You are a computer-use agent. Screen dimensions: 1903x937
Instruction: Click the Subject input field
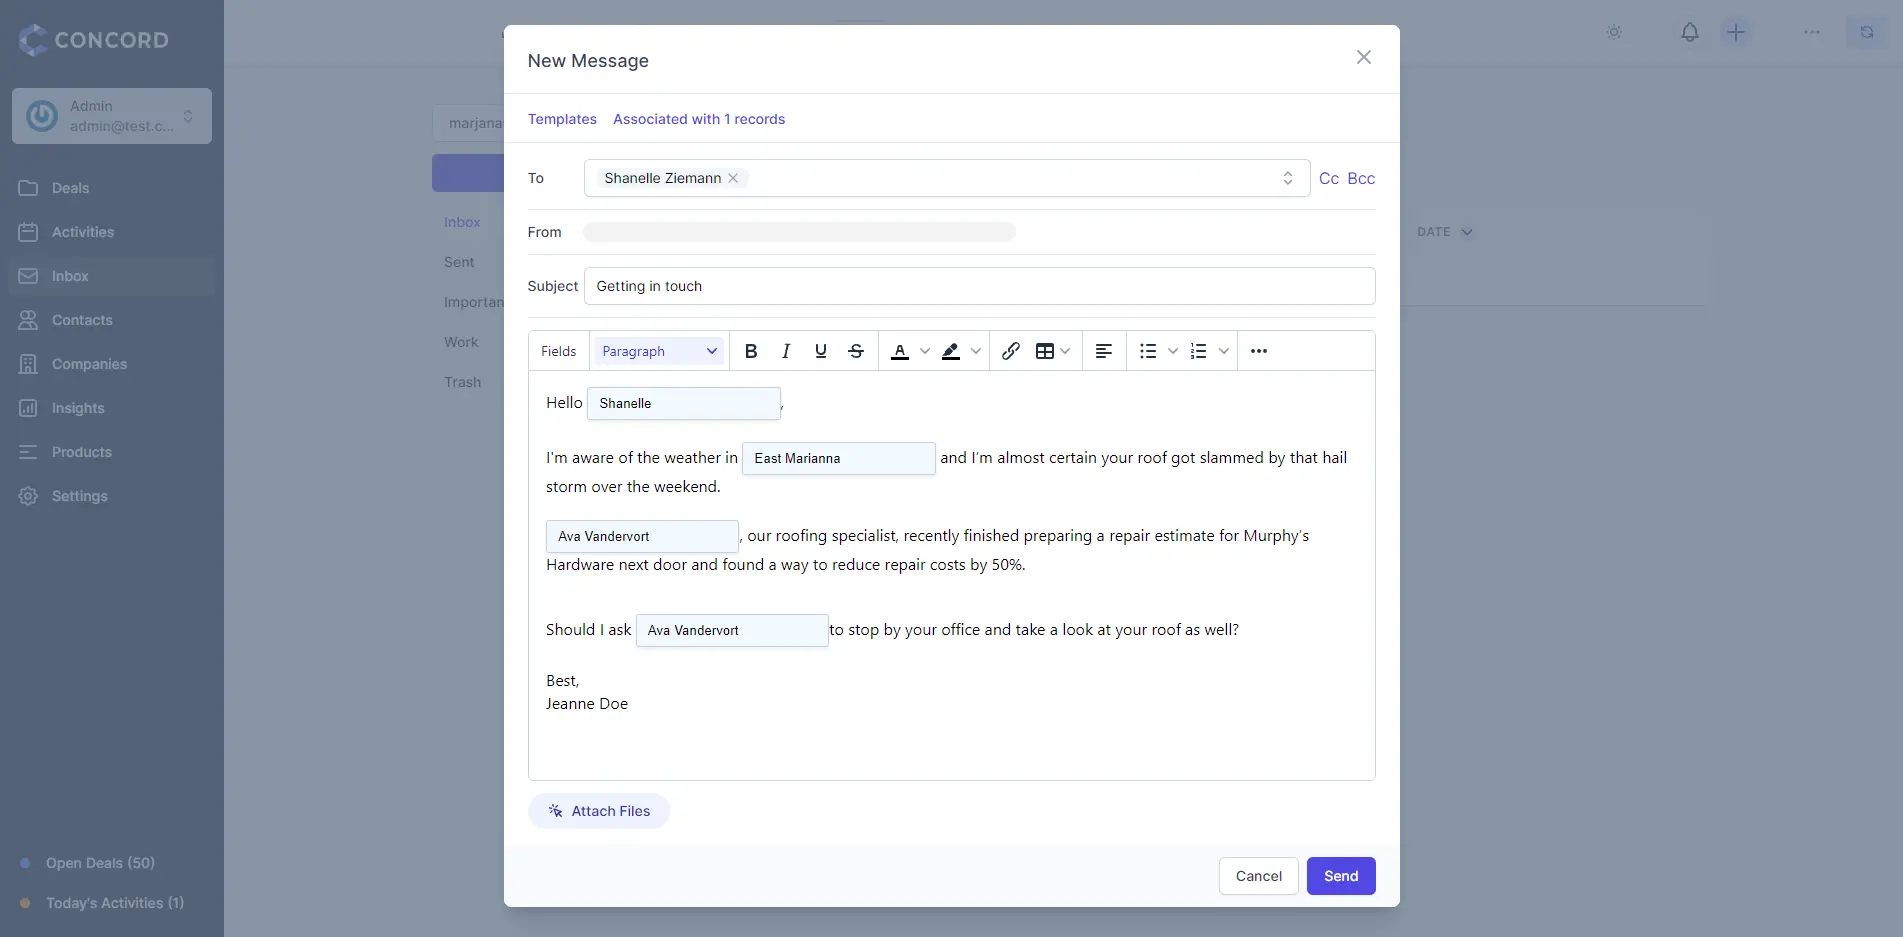(979, 286)
